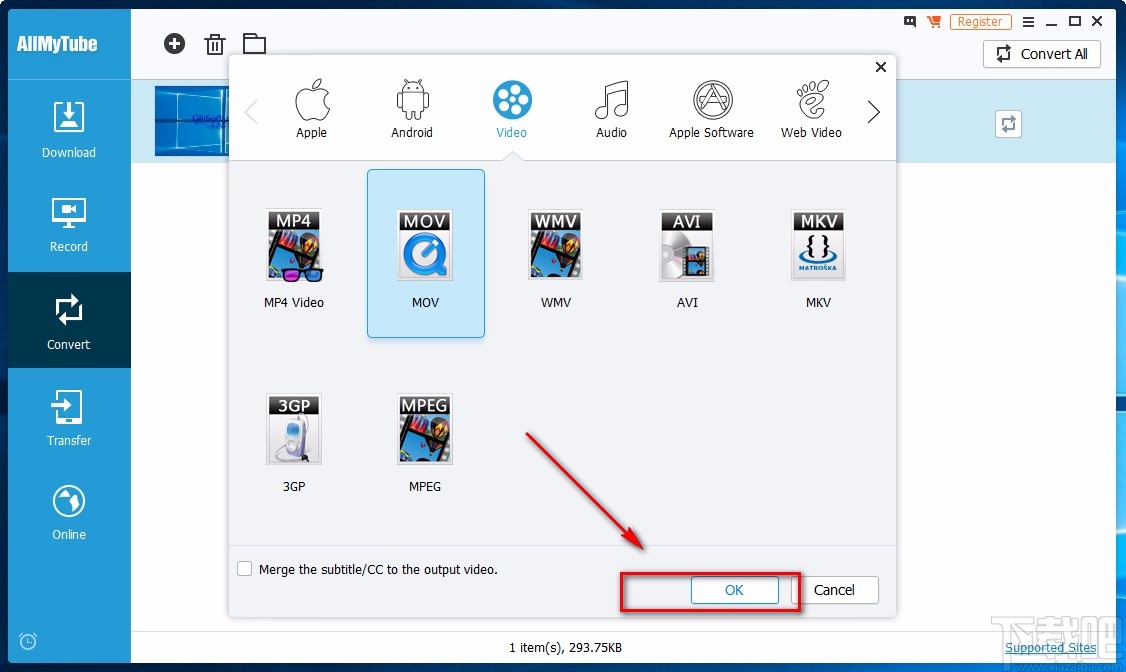Screen dimensions: 1126x672
Task: Click the trash delete icon
Action: (x=214, y=44)
